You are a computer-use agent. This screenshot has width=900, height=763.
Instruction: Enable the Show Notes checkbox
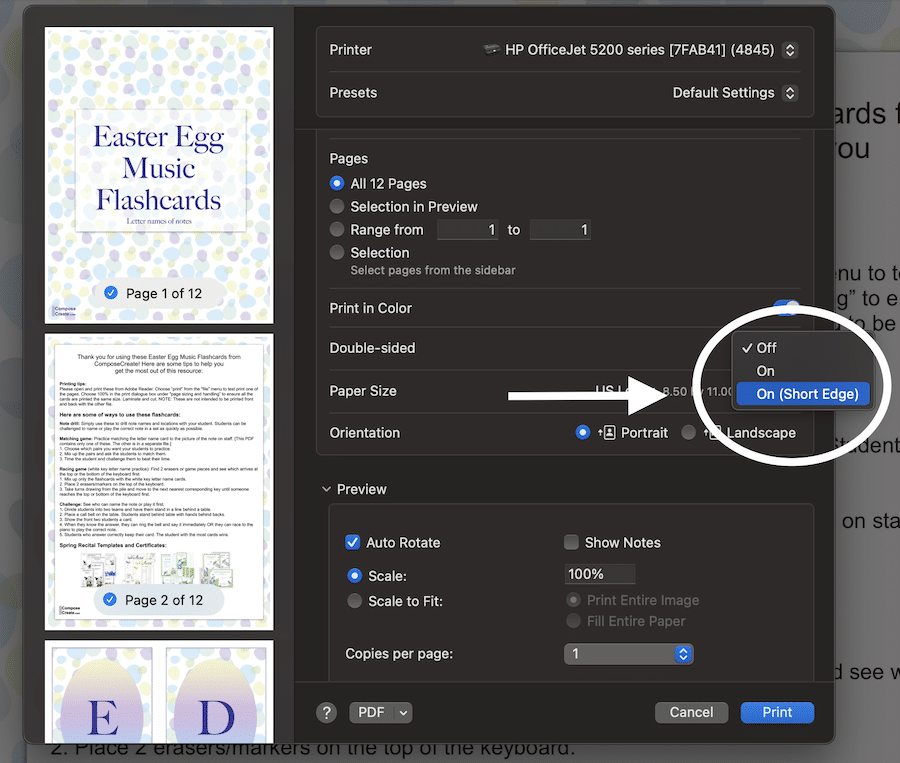click(x=570, y=542)
